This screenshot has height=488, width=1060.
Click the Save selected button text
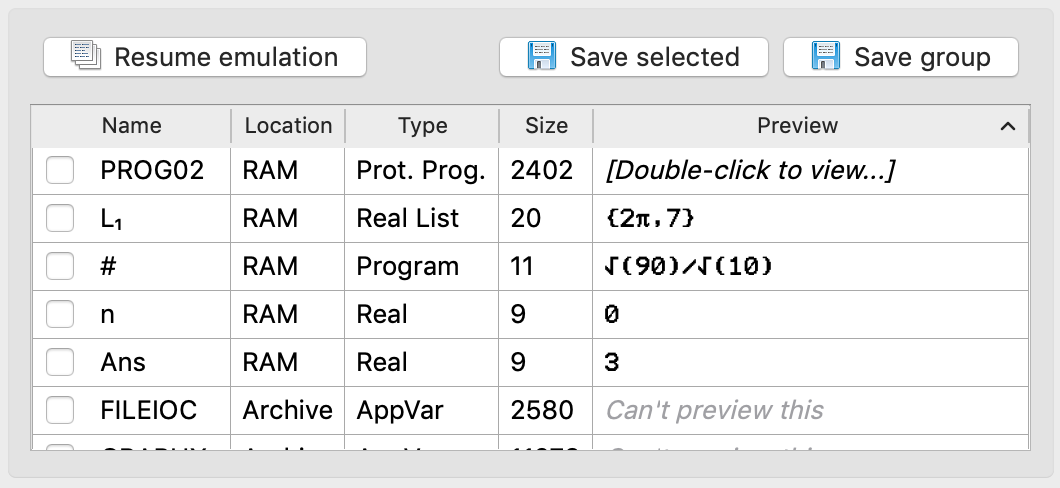pyautogui.click(x=654, y=57)
